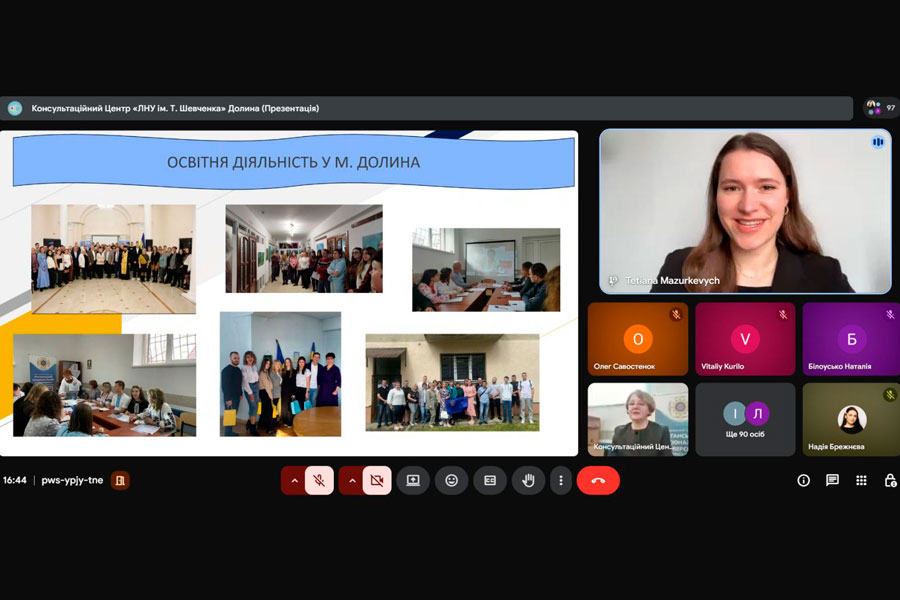Open 'Ще 90 осіб' more participants tile
Image resolution: width=900 pixels, height=600 pixels.
(745, 419)
